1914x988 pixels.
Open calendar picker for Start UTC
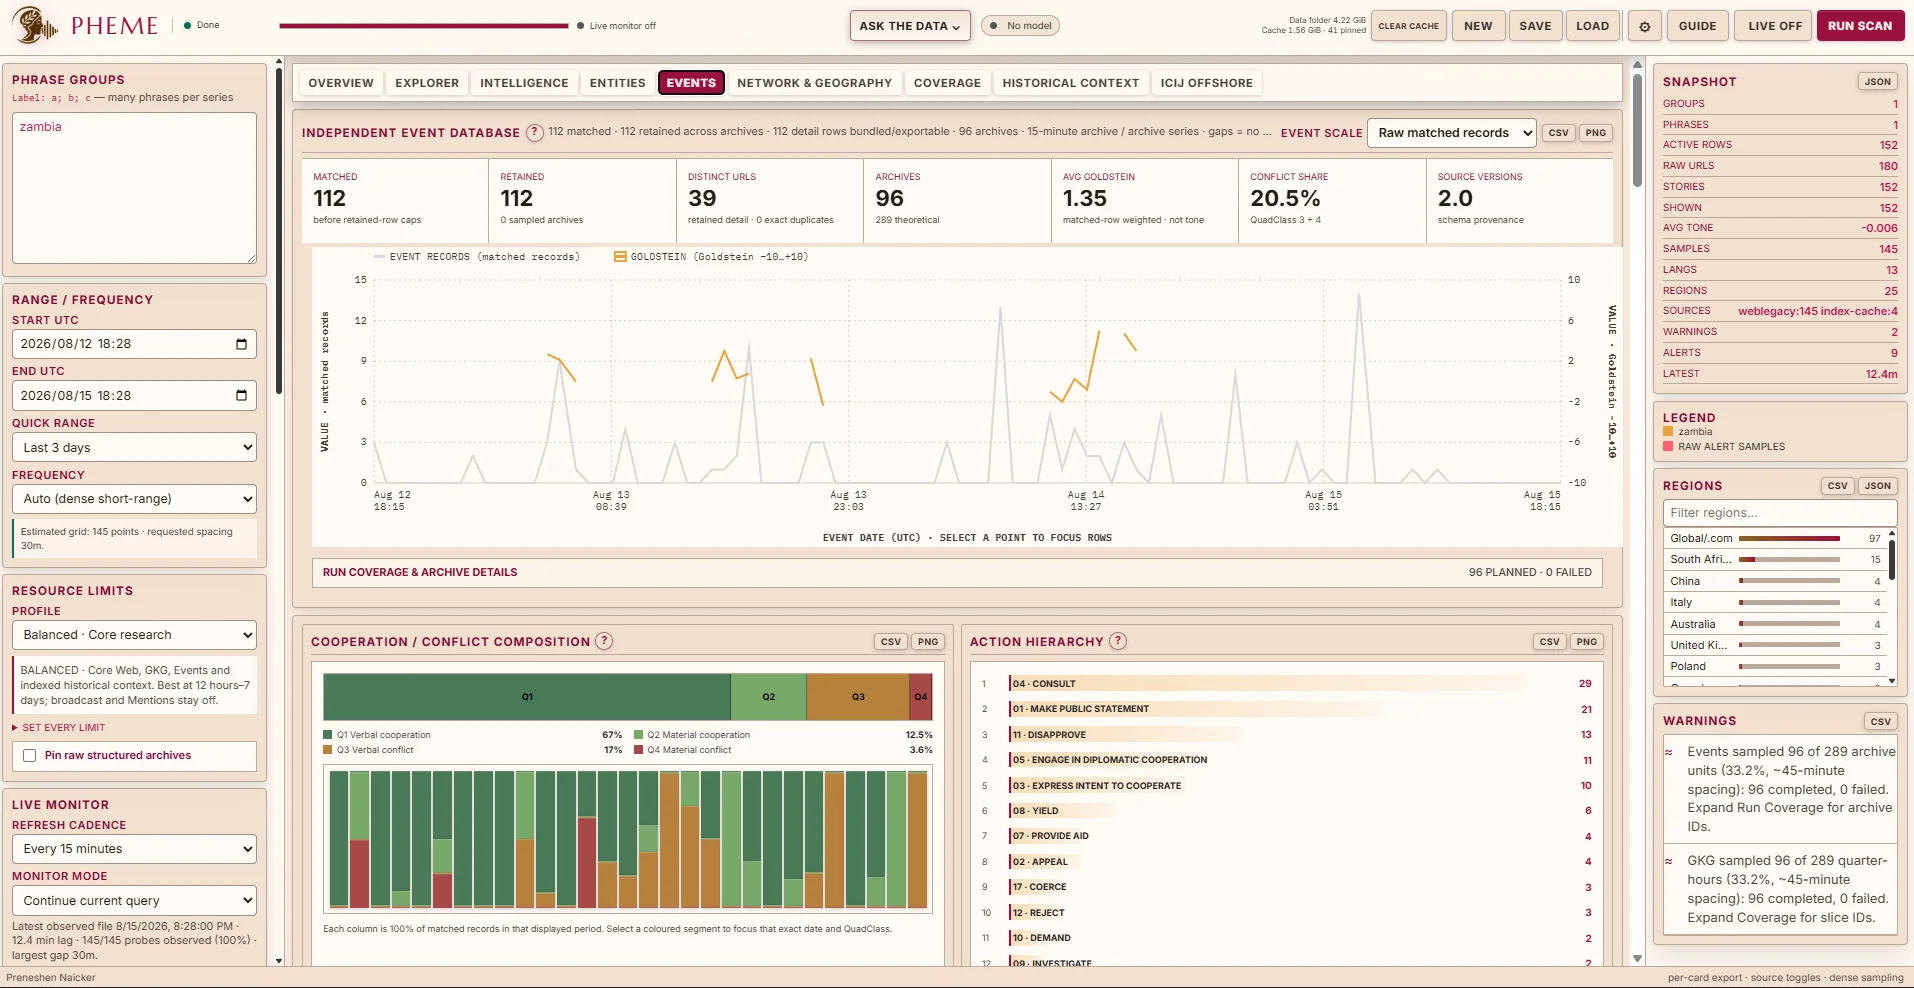(241, 344)
